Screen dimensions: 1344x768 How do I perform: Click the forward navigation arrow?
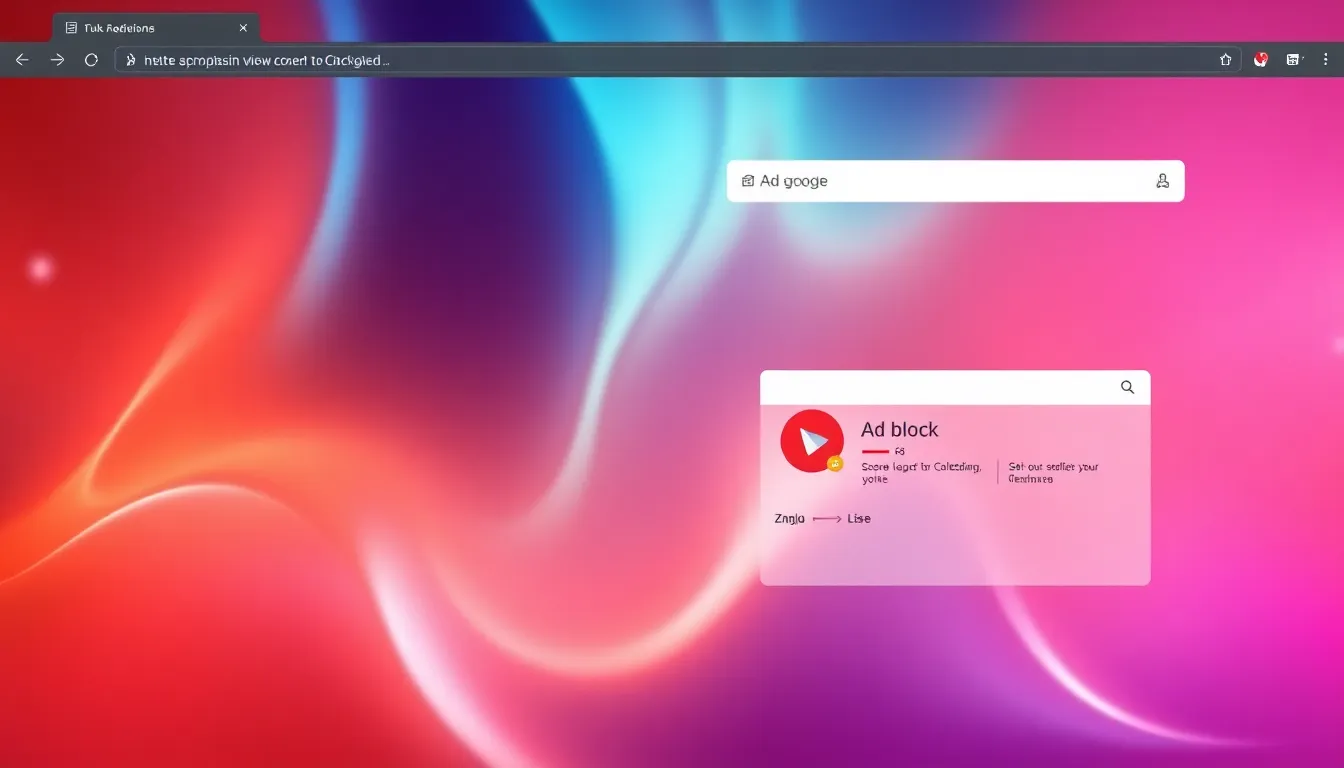(57, 60)
